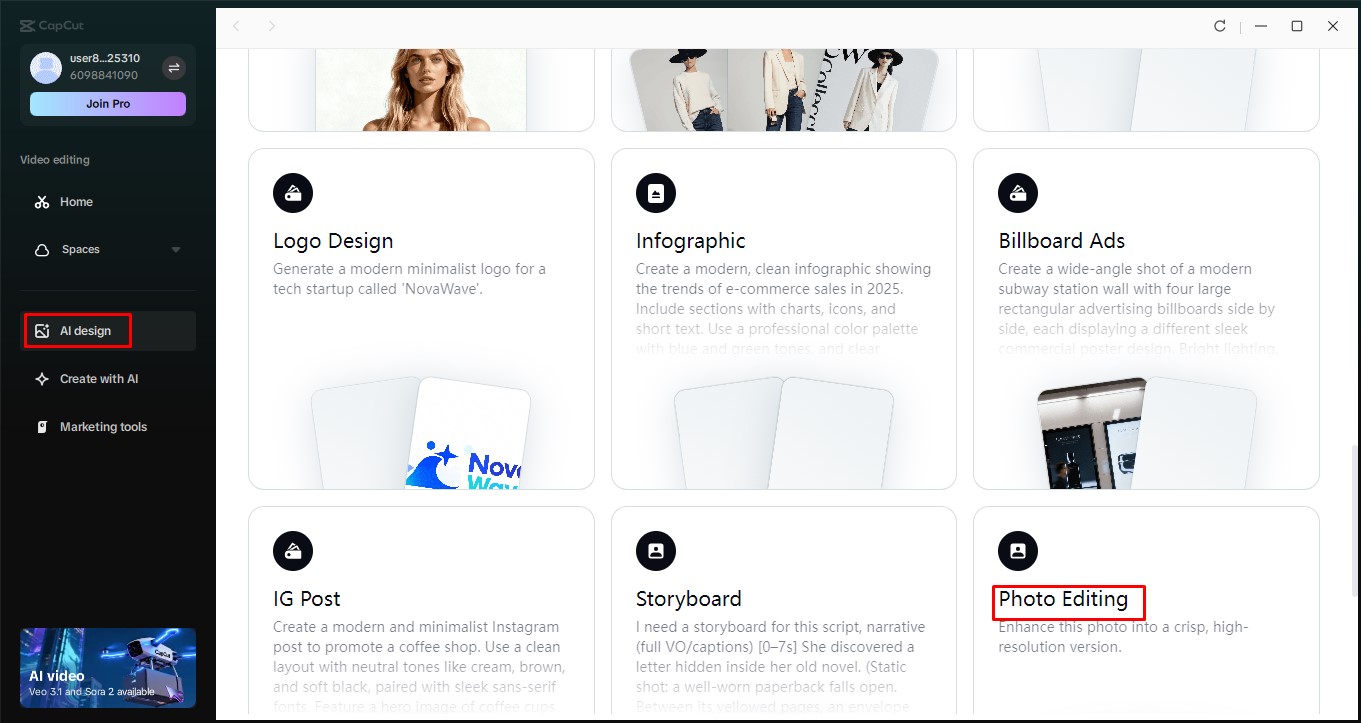
Task: Click the Photo Editing card's icon
Action: tap(1017, 550)
